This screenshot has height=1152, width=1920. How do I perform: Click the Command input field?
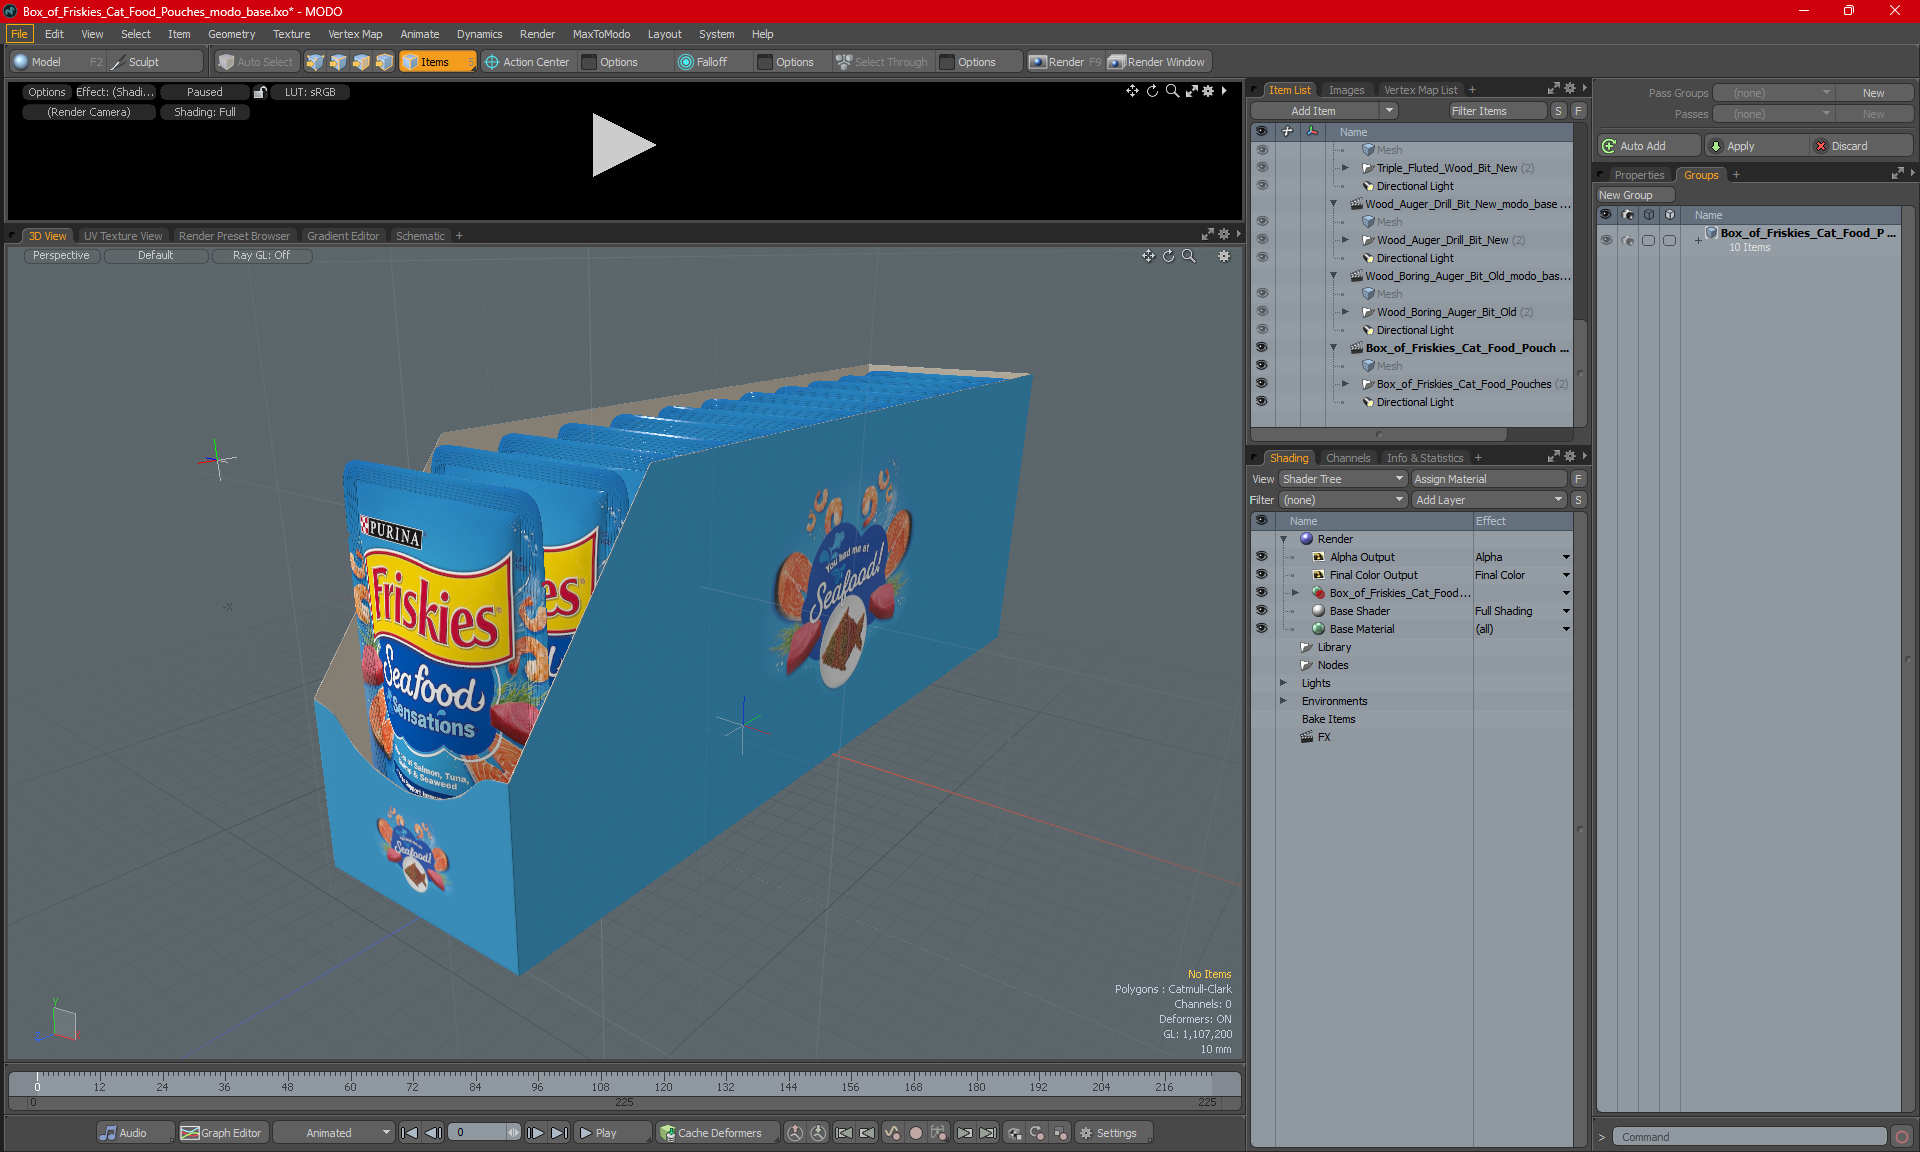point(1752,1137)
